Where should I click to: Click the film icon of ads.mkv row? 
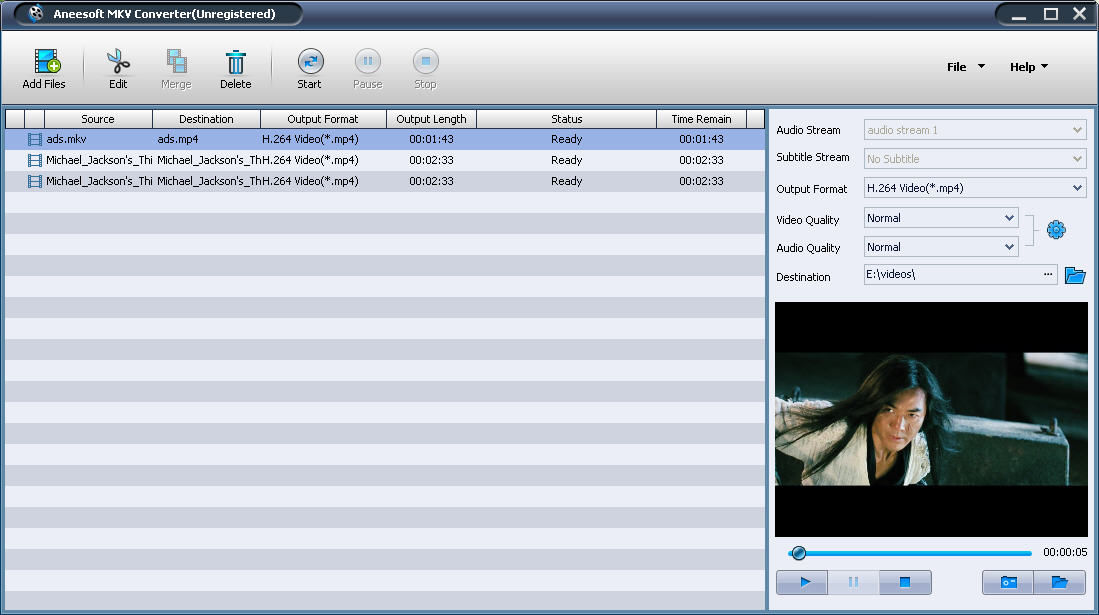click(34, 140)
